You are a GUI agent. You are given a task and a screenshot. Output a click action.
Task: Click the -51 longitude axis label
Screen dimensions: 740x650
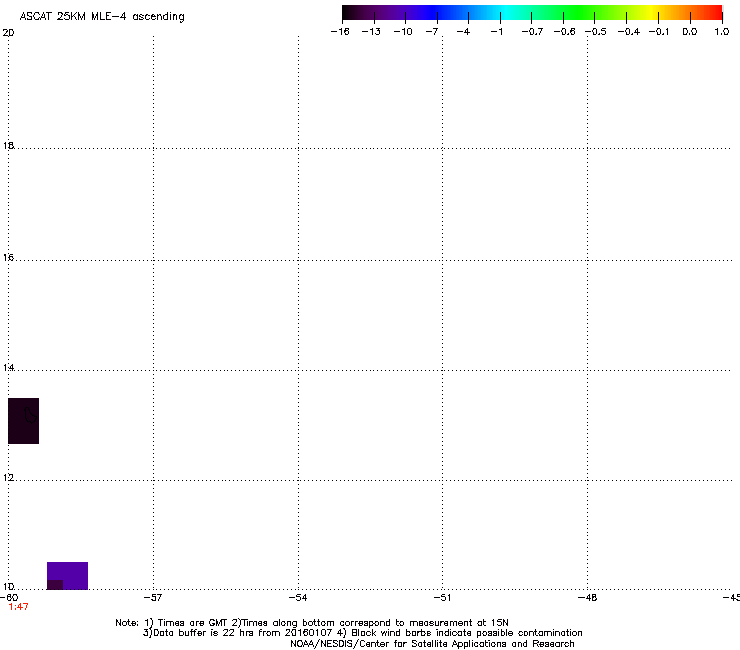tap(442, 598)
